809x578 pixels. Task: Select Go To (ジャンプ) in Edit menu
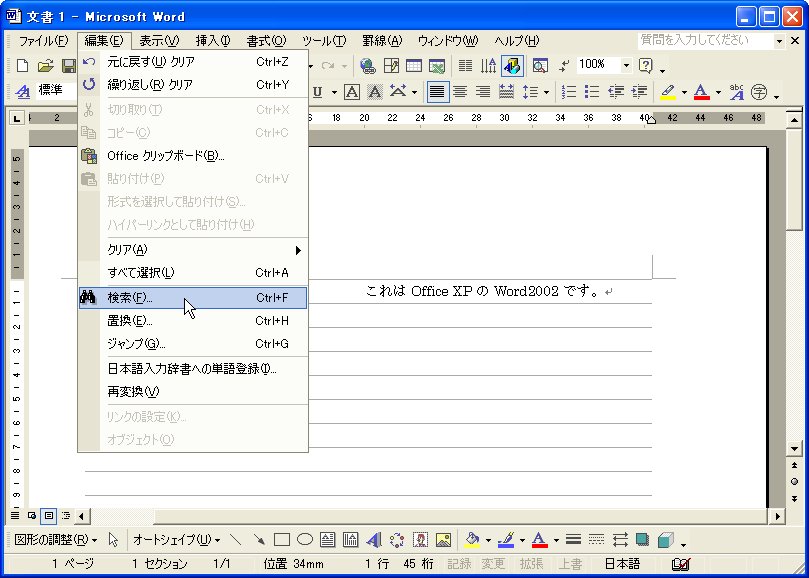coord(193,344)
